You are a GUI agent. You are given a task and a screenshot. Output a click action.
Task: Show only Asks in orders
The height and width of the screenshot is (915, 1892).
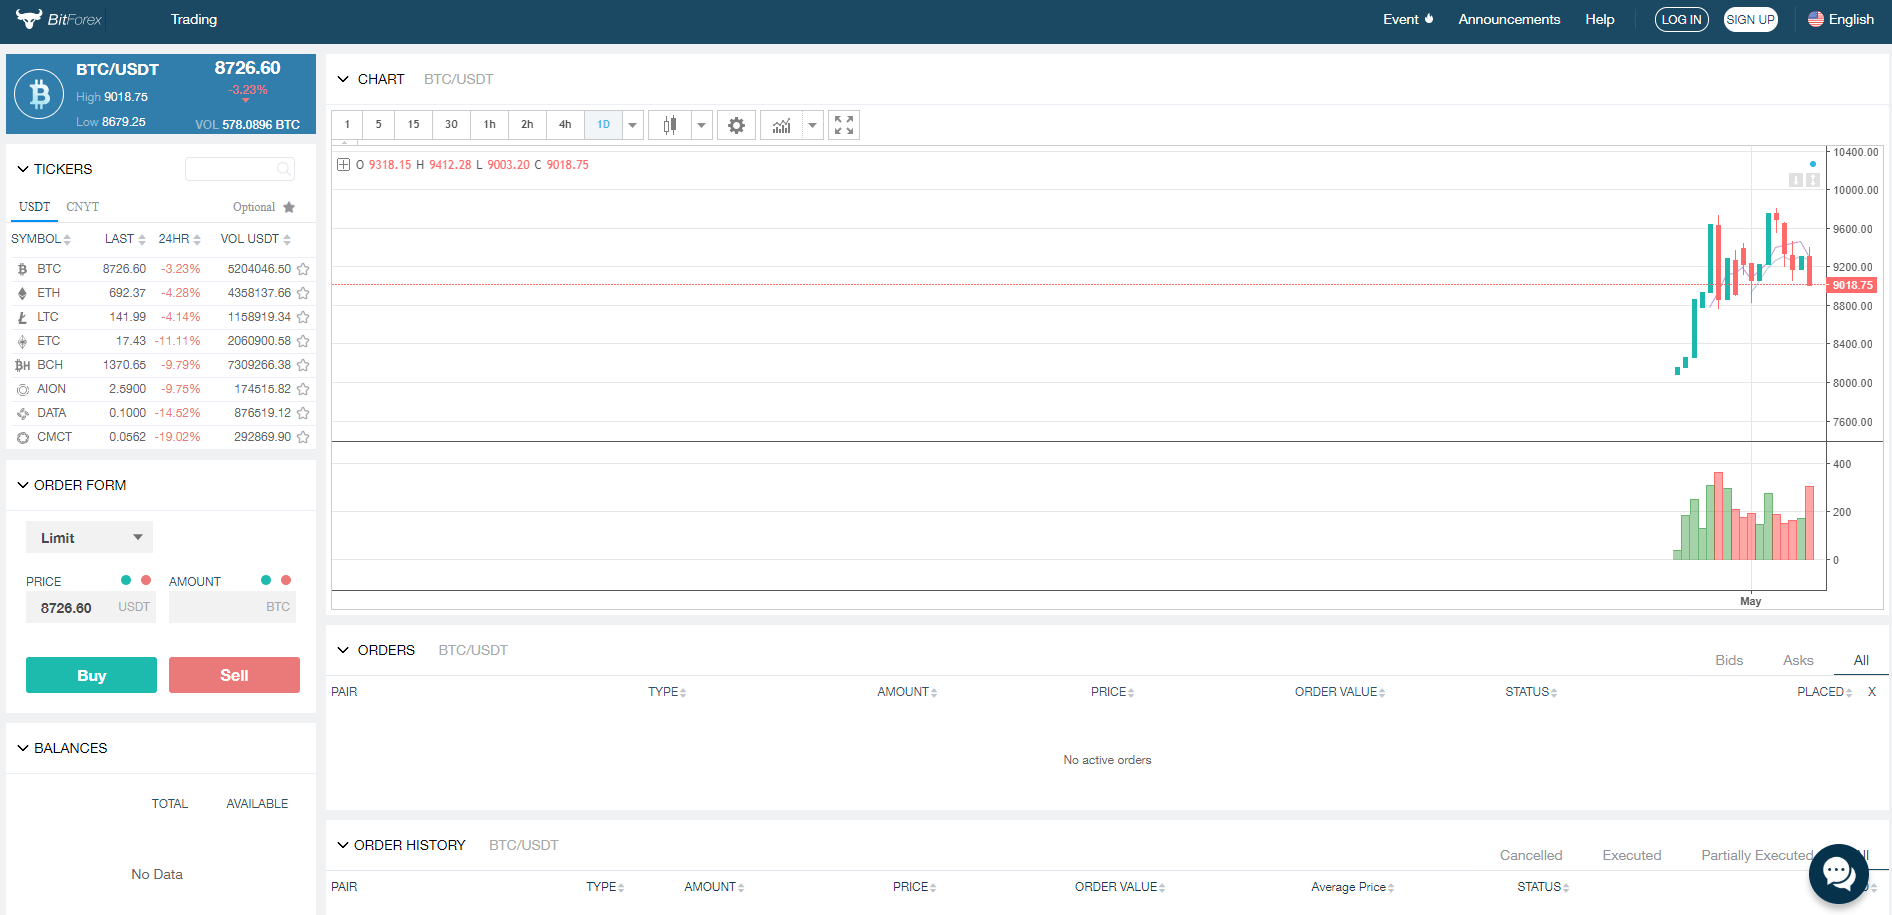[x=1798, y=660]
